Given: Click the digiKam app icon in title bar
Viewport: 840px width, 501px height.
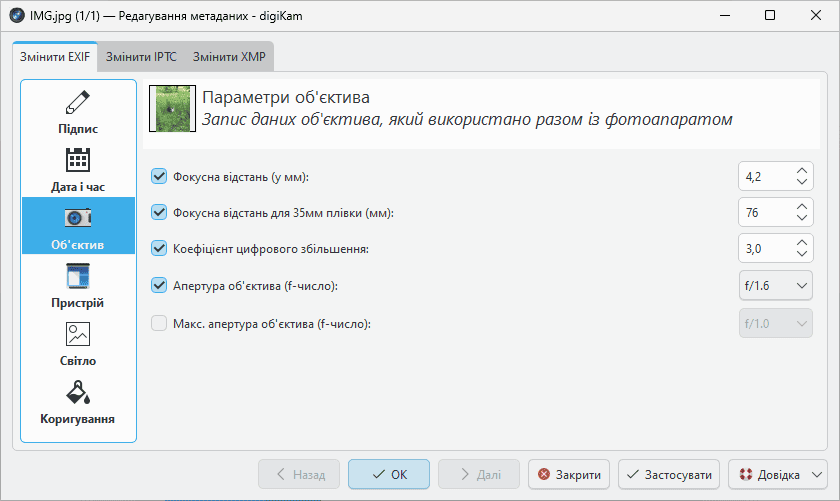Looking at the screenshot, I should pyautogui.click(x=17, y=16).
